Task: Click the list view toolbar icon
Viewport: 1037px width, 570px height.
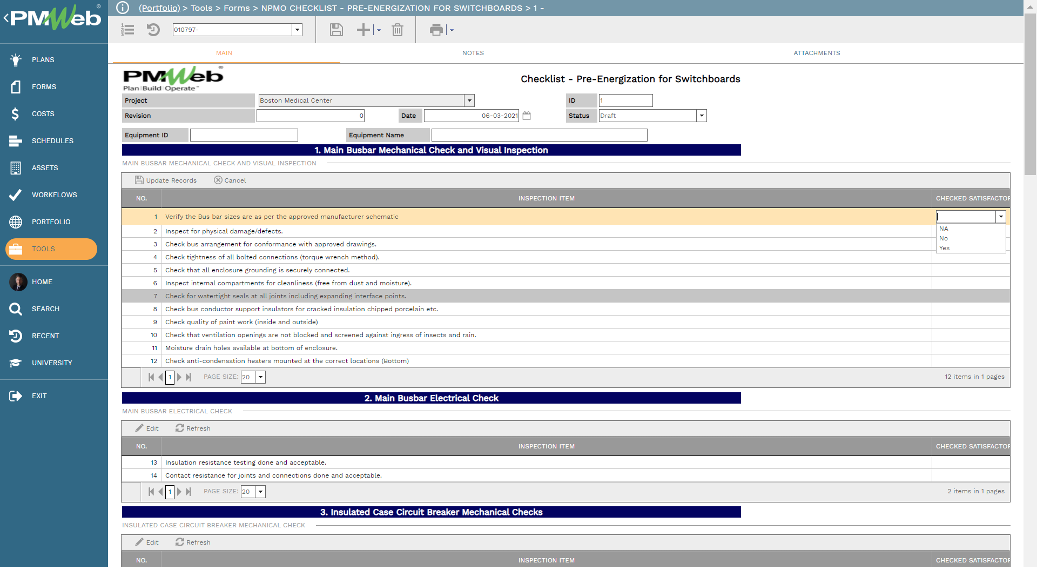Action: coord(128,30)
